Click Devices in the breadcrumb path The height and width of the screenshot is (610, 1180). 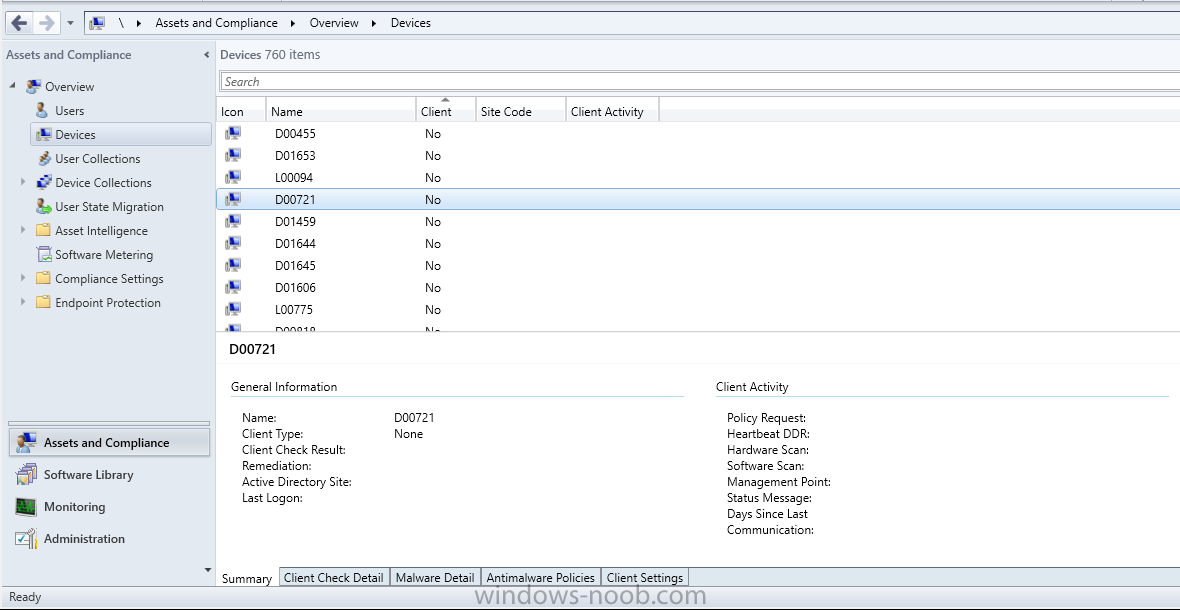[411, 23]
